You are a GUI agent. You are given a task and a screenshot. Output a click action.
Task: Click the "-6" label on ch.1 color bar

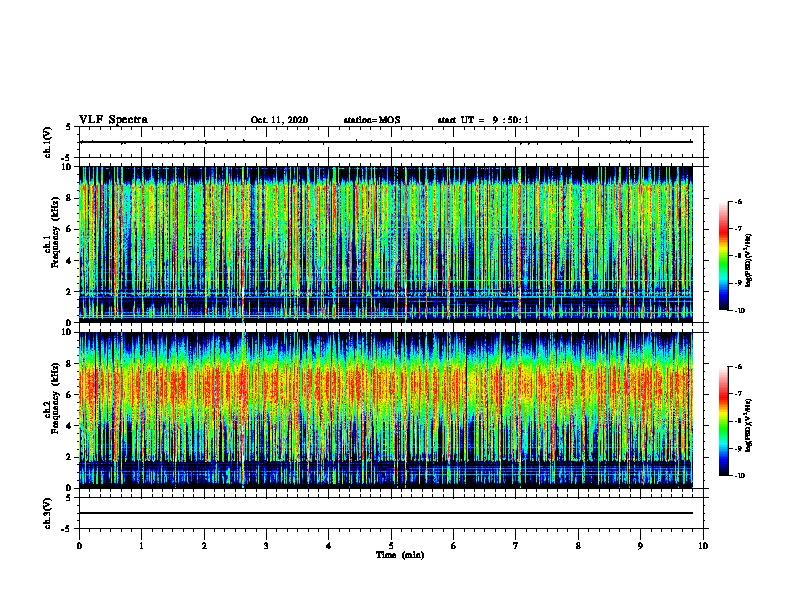point(738,202)
